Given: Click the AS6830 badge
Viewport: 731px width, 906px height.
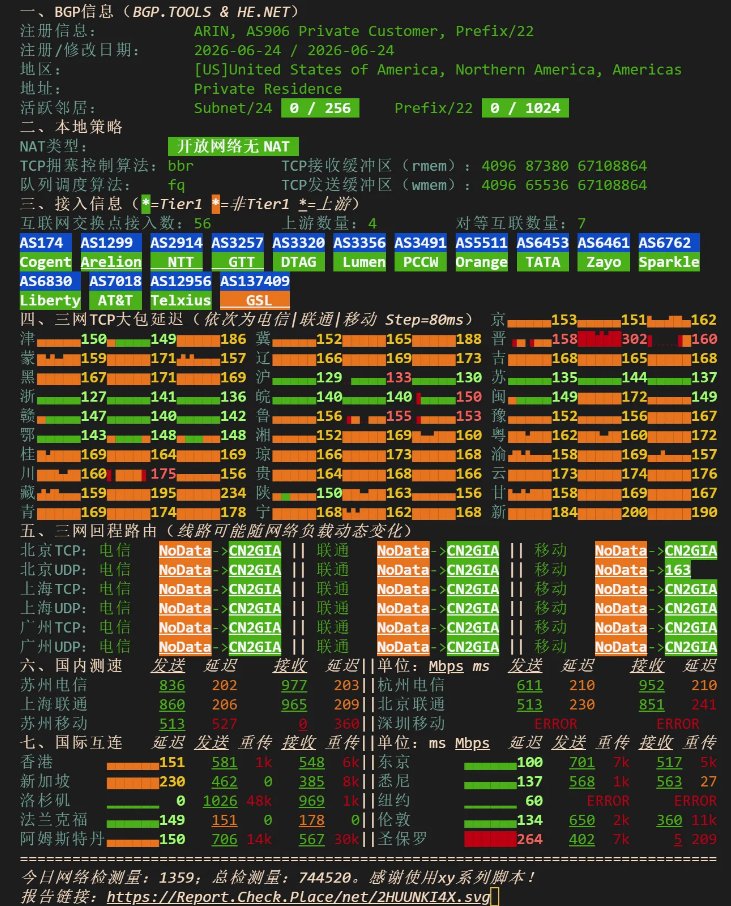Looking at the screenshot, I should (x=50, y=281).
